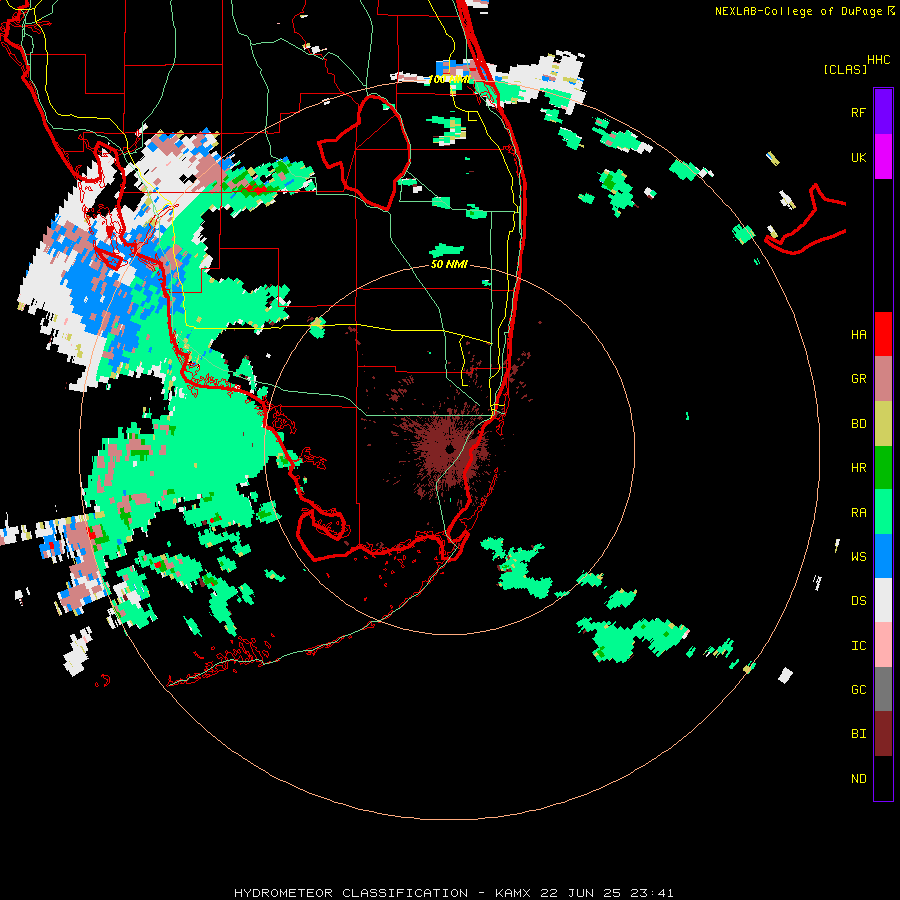The image size is (900, 900).
Task: Click the HA legend label
Action: pos(858,335)
